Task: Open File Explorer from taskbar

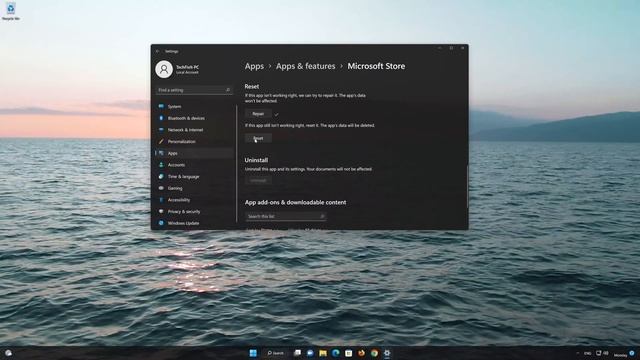Action: [x=323, y=353]
